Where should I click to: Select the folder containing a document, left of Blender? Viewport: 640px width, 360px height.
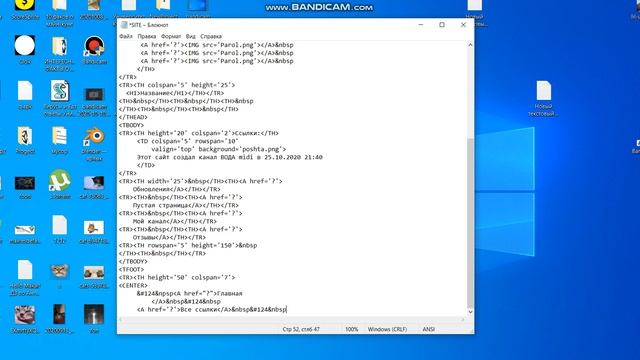point(60,136)
